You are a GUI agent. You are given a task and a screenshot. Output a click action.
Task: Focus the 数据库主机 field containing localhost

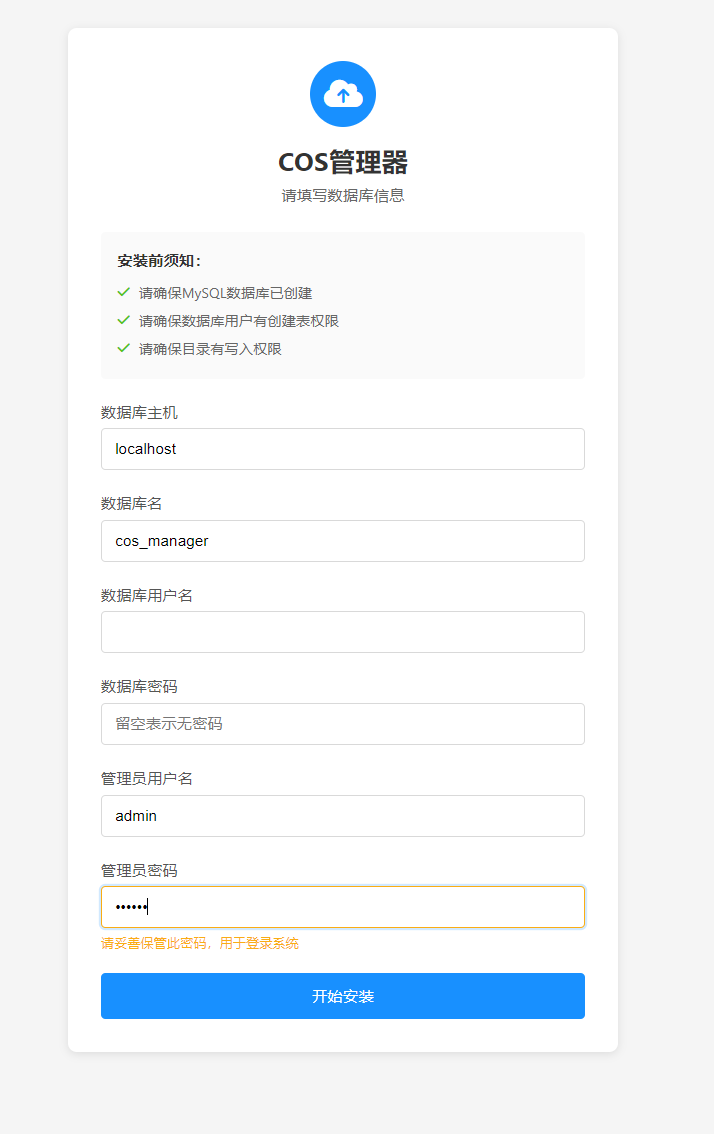[x=343, y=449]
